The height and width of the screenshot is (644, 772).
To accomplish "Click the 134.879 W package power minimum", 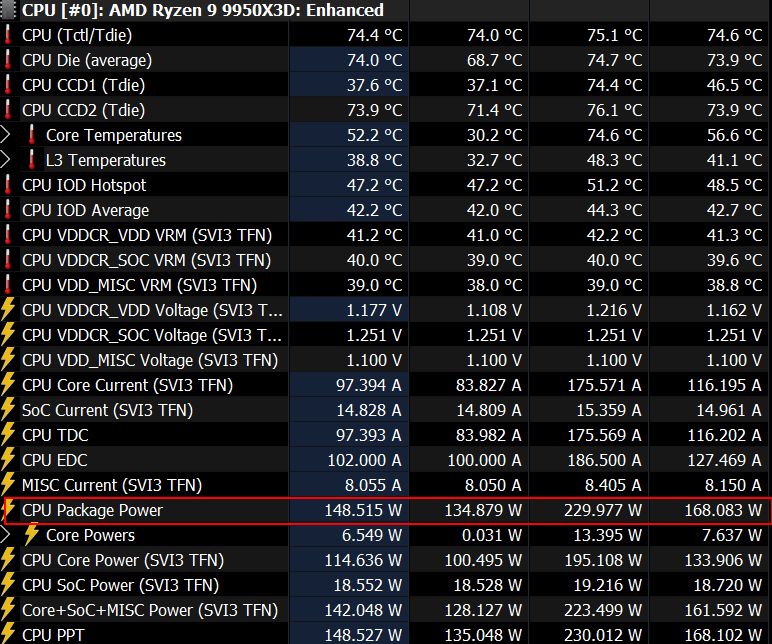I will [x=483, y=511].
